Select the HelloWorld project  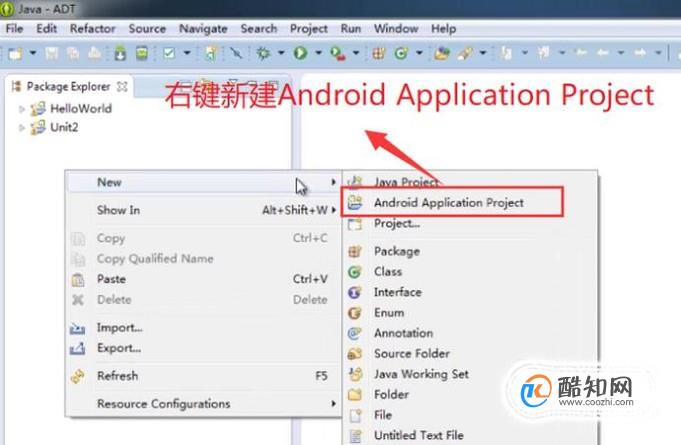coord(81,109)
